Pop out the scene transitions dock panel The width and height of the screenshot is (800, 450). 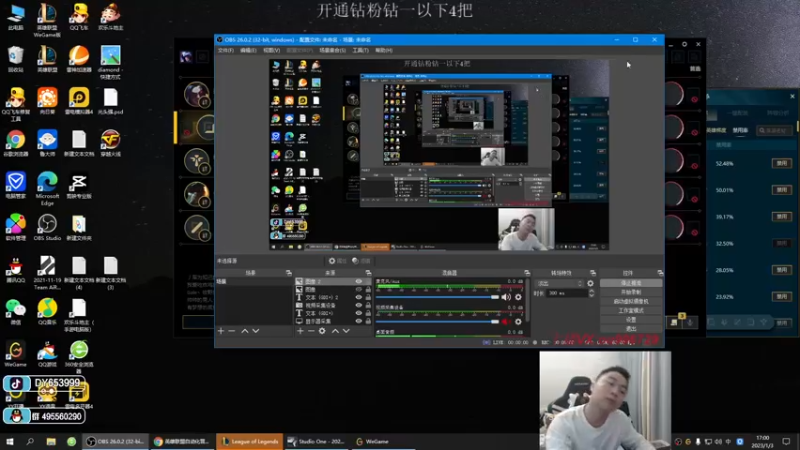tap(593, 273)
